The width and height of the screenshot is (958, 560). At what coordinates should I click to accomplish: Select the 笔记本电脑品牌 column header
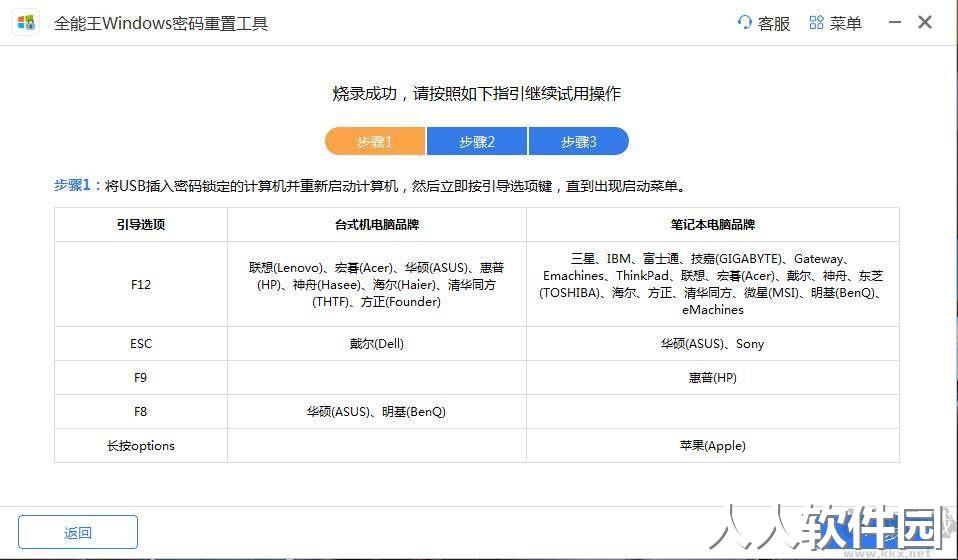click(x=713, y=224)
